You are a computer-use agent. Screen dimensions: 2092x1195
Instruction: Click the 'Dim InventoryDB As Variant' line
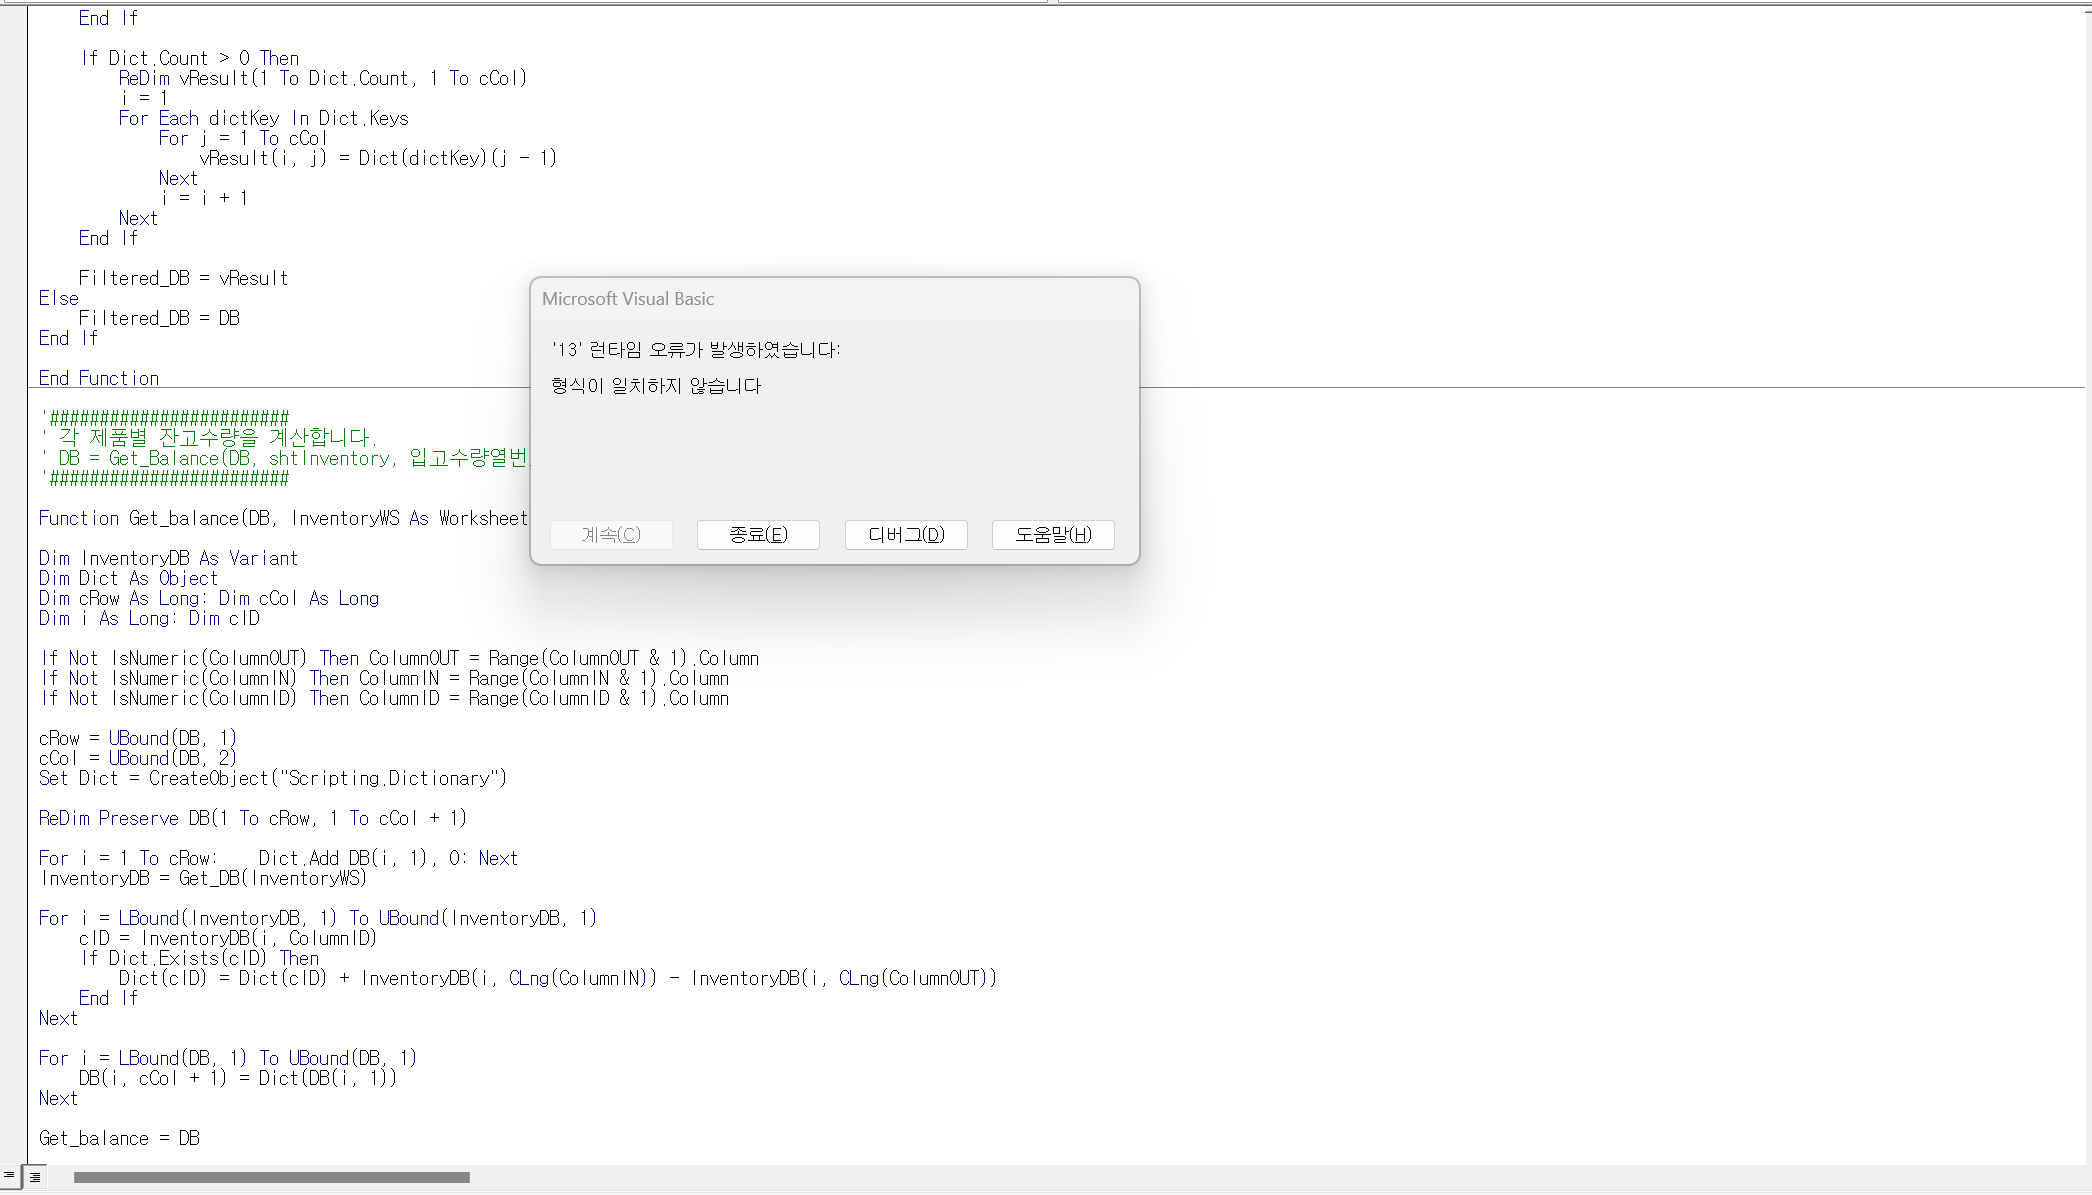point(168,558)
